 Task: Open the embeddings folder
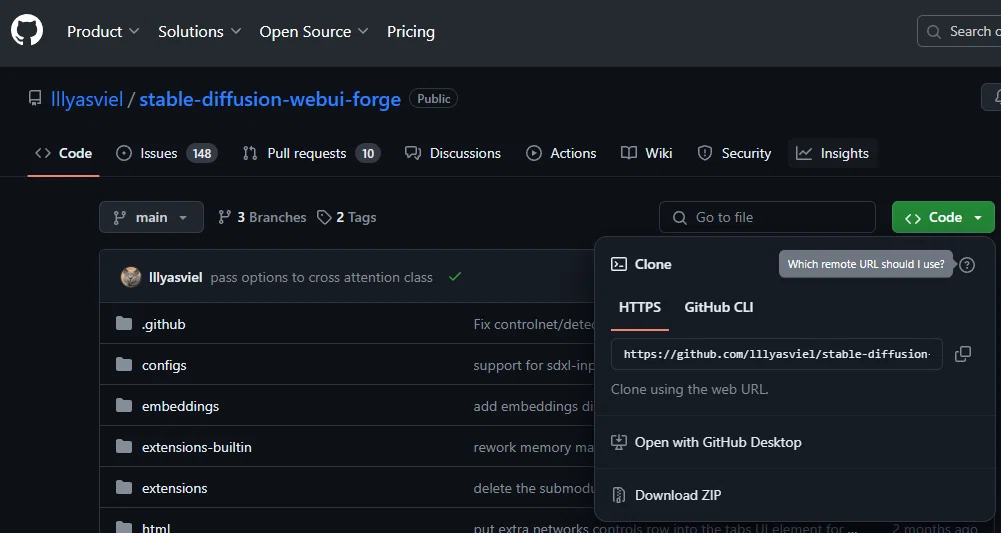point(180,406)
